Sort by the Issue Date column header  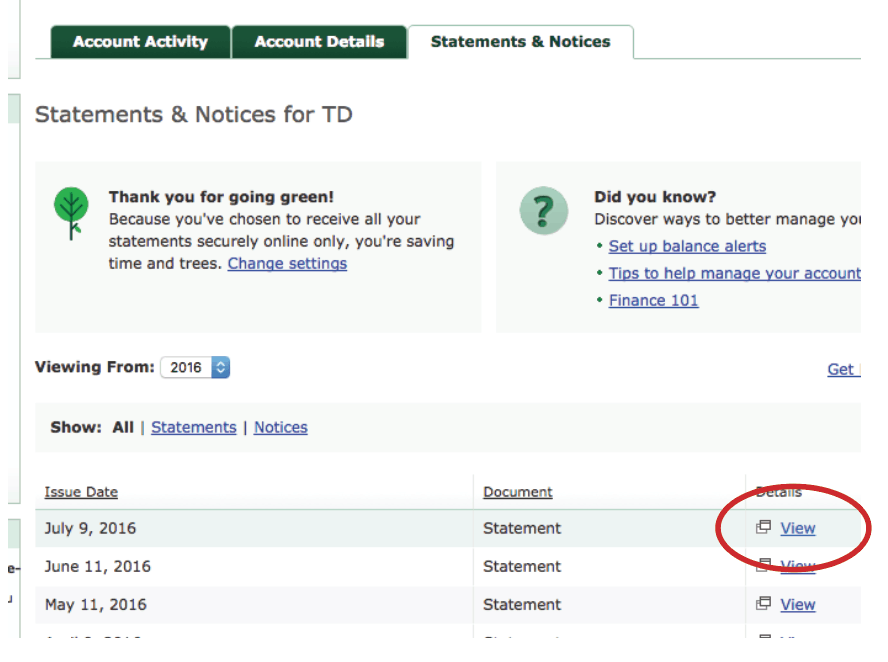pos(81,491)
